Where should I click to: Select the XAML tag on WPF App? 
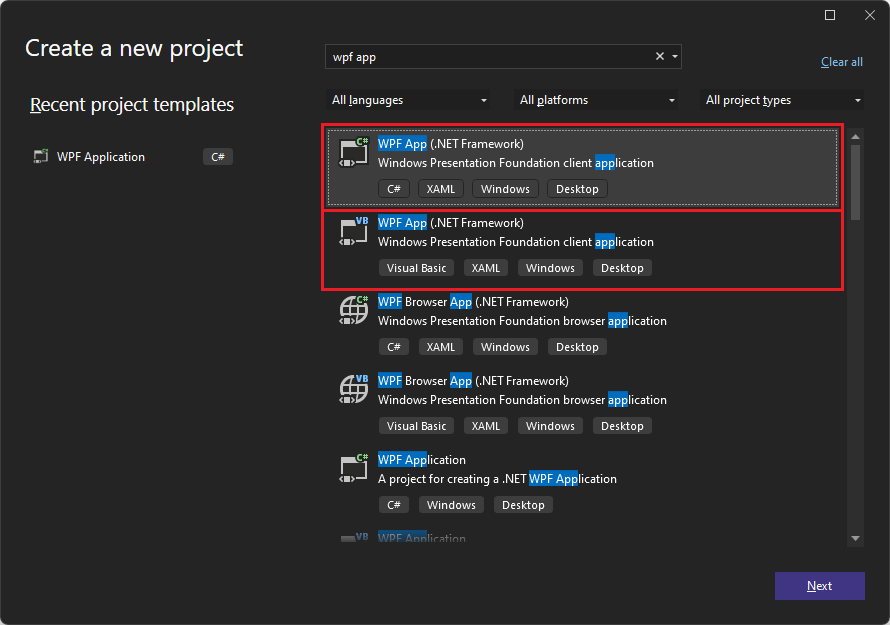click(440, 188)
